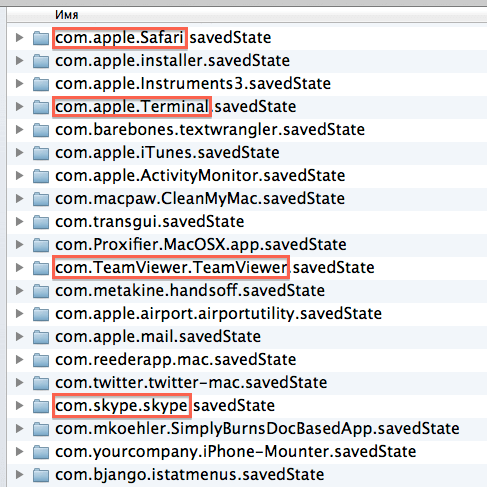Click the com.reederapp.mac.savedState folder icon
The image size is (487, 487).
(x=41, y=360)
